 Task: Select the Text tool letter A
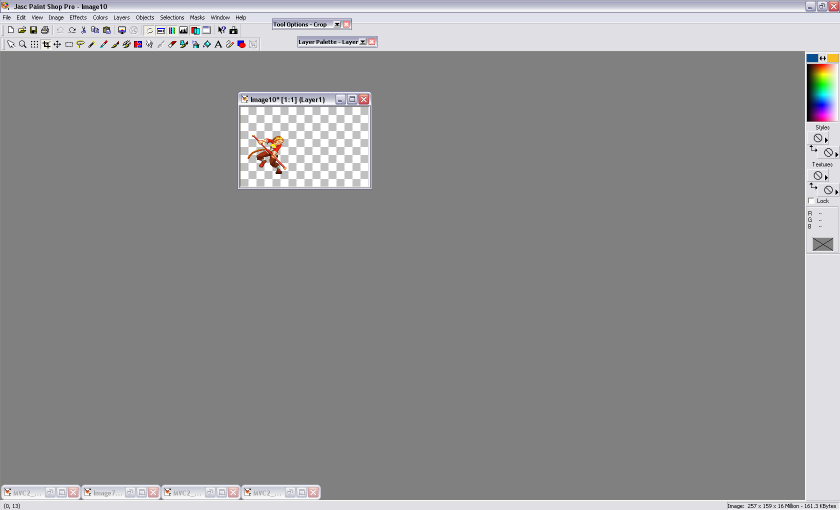tap(218, 44)
